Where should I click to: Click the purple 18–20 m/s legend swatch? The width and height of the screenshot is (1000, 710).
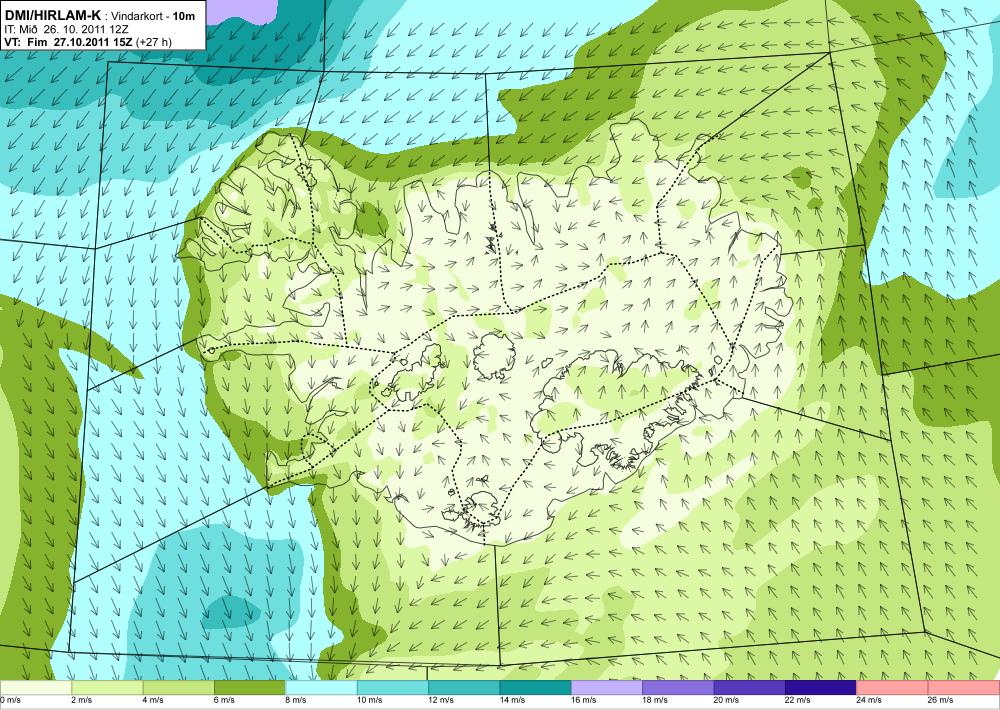pyautogui.click(x=679, y=688)
